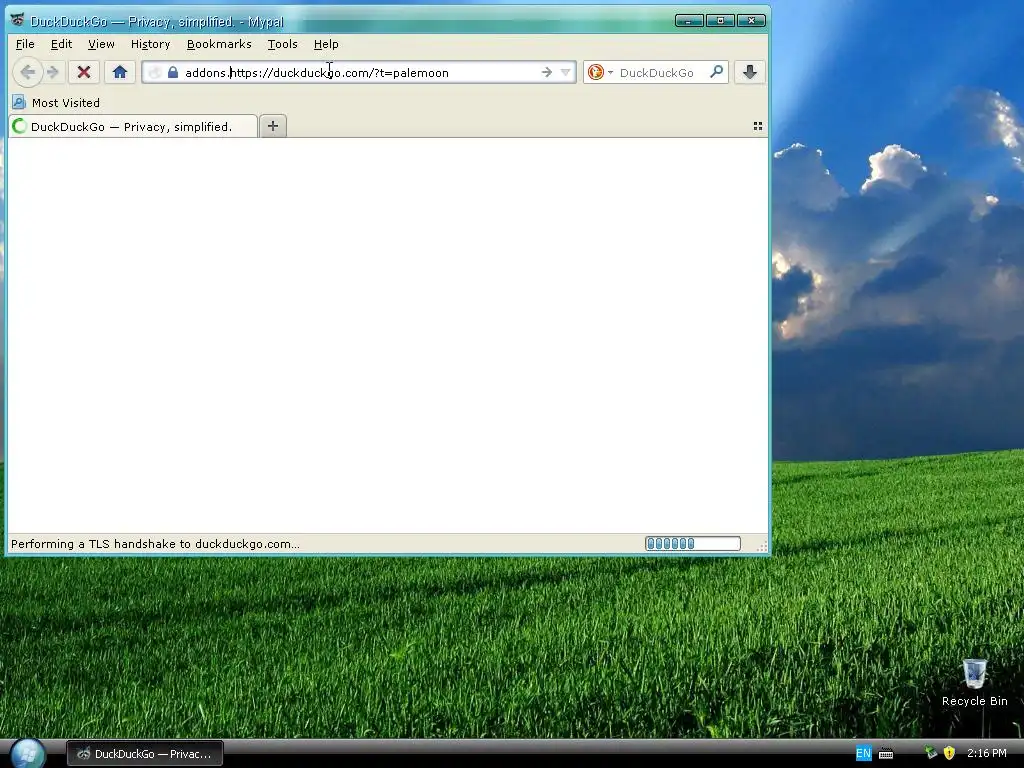The image size is (1024, 768).
Task: Stop loading with the red X button
Action: 84,72
